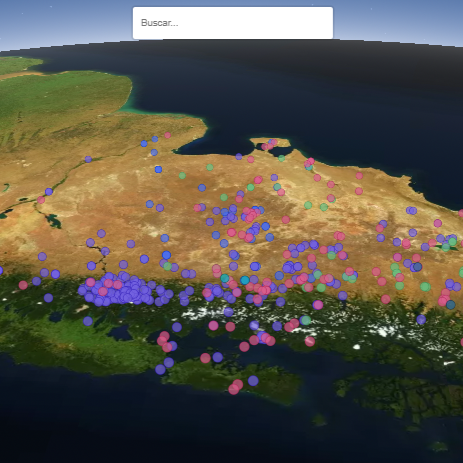Choose the dark blue marker at the far eastern edge

(451, 305)
